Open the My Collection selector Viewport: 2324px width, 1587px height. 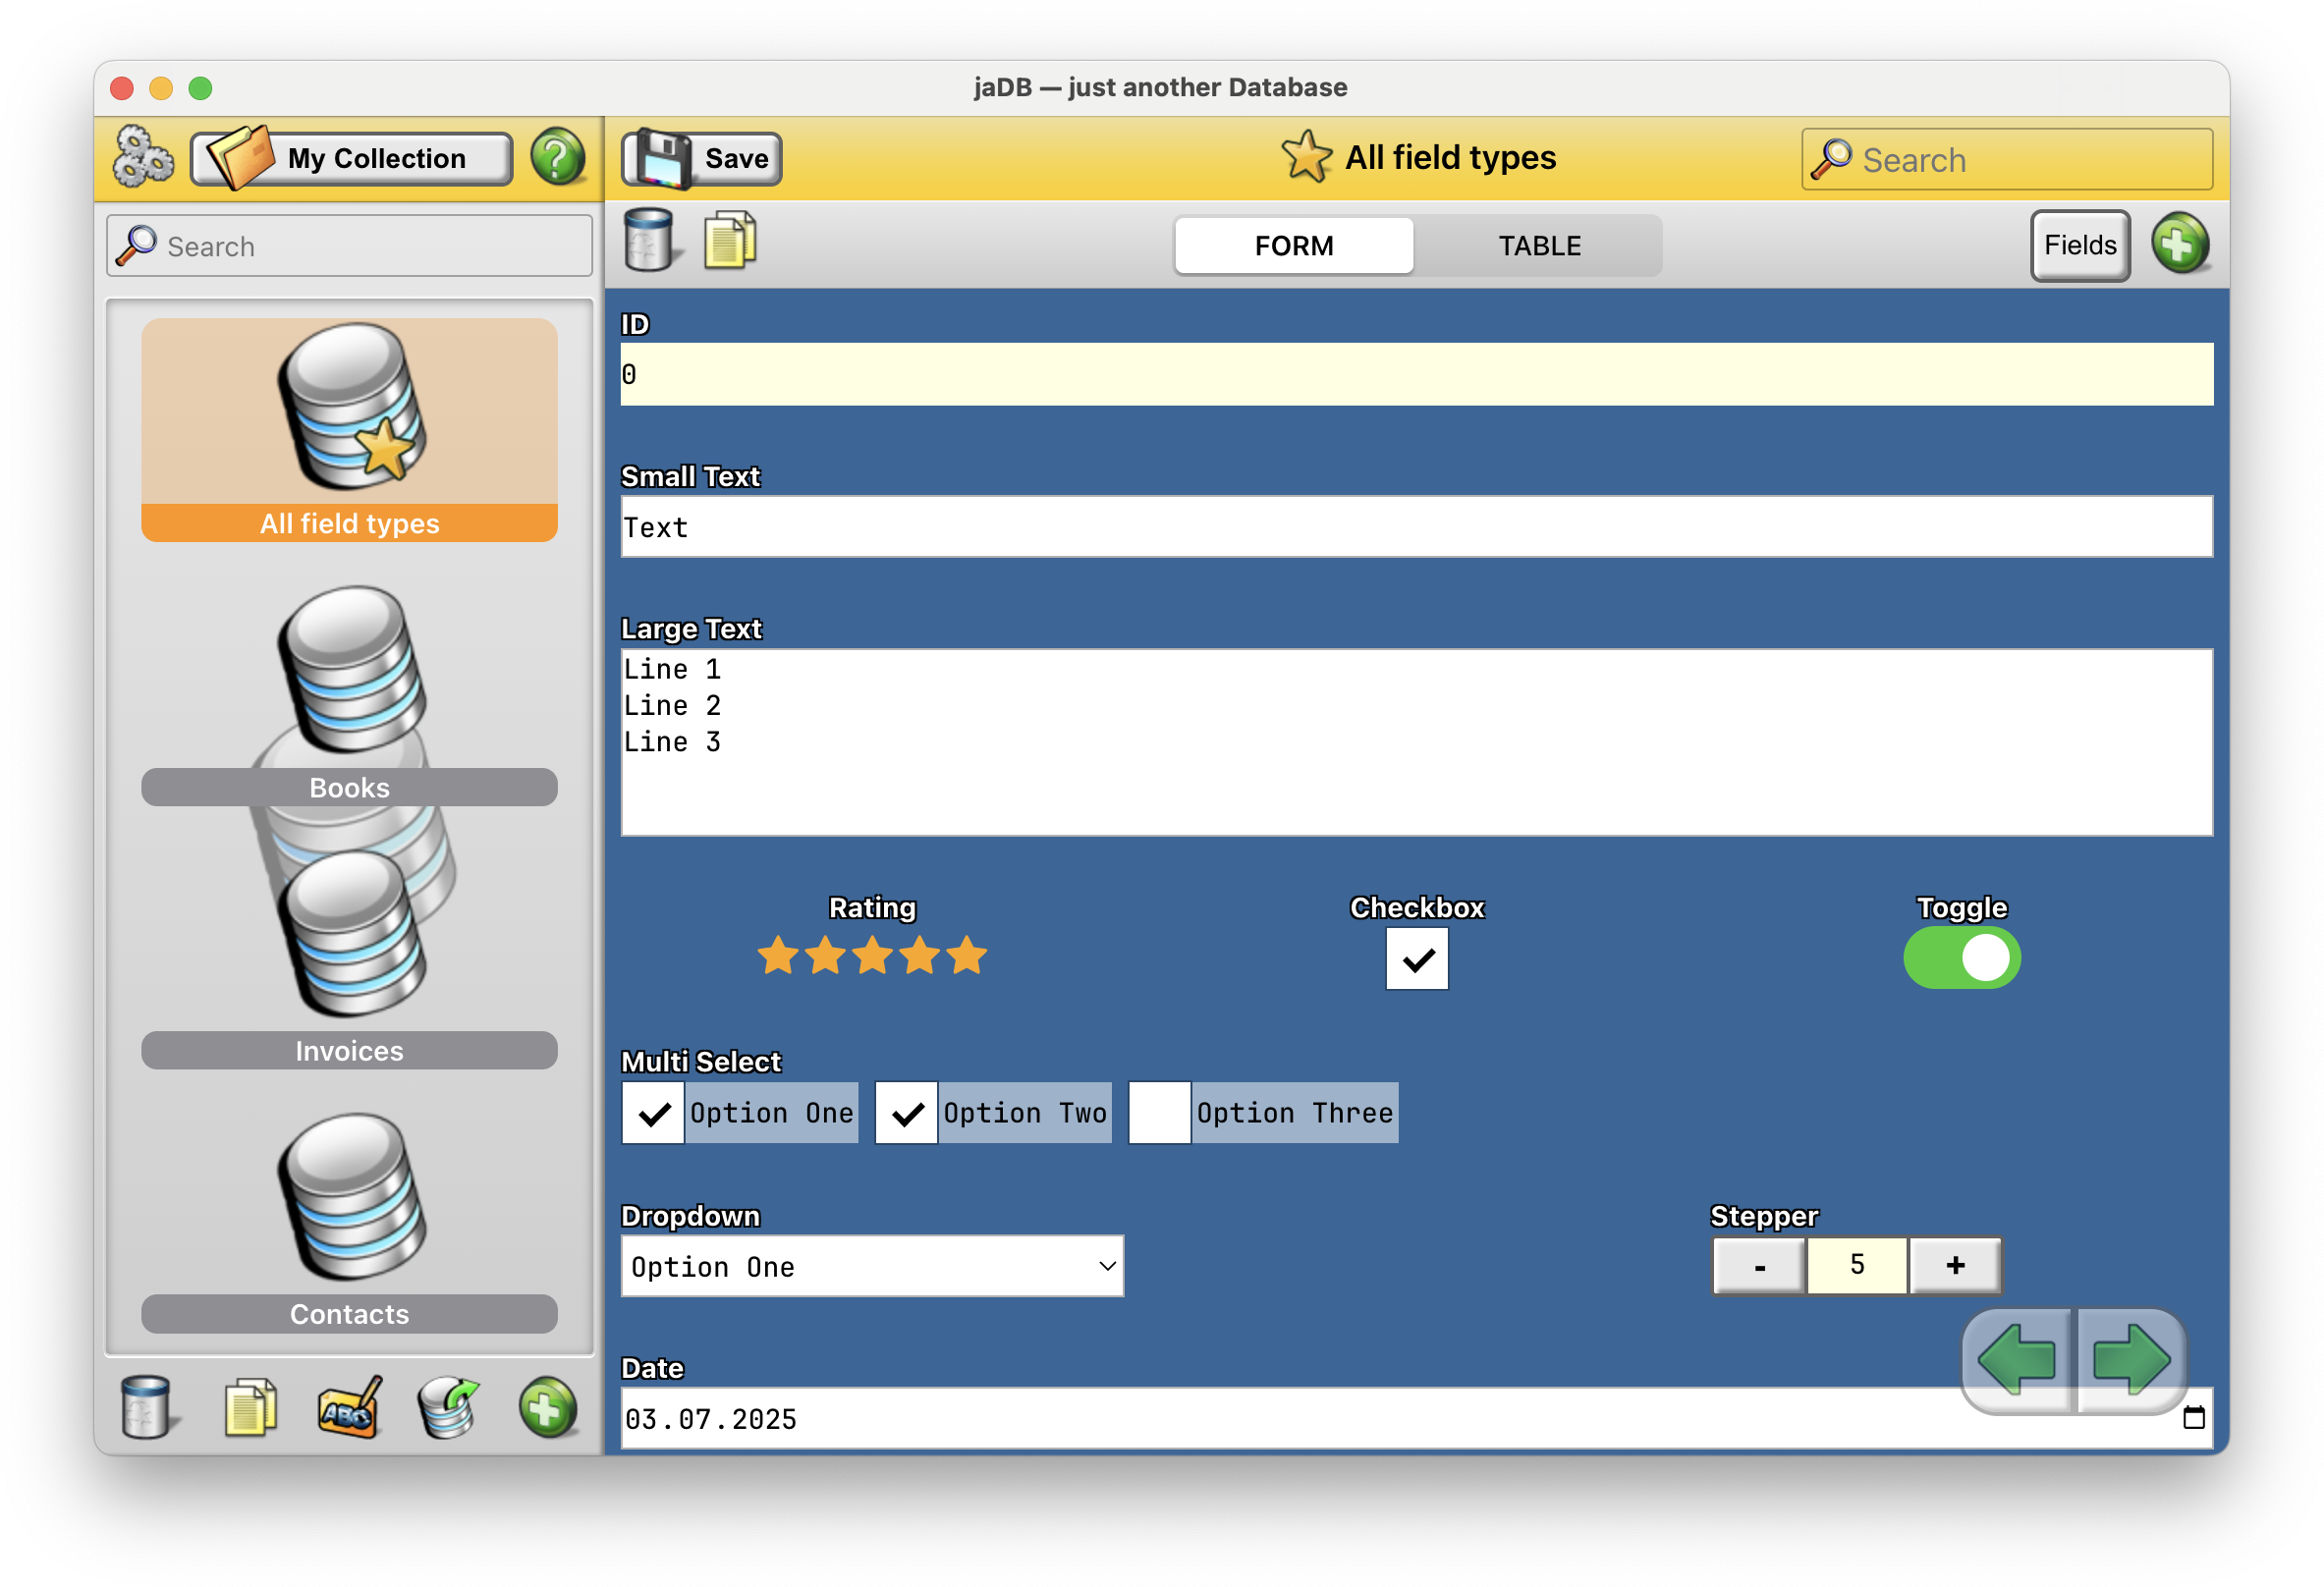(352, 158)
